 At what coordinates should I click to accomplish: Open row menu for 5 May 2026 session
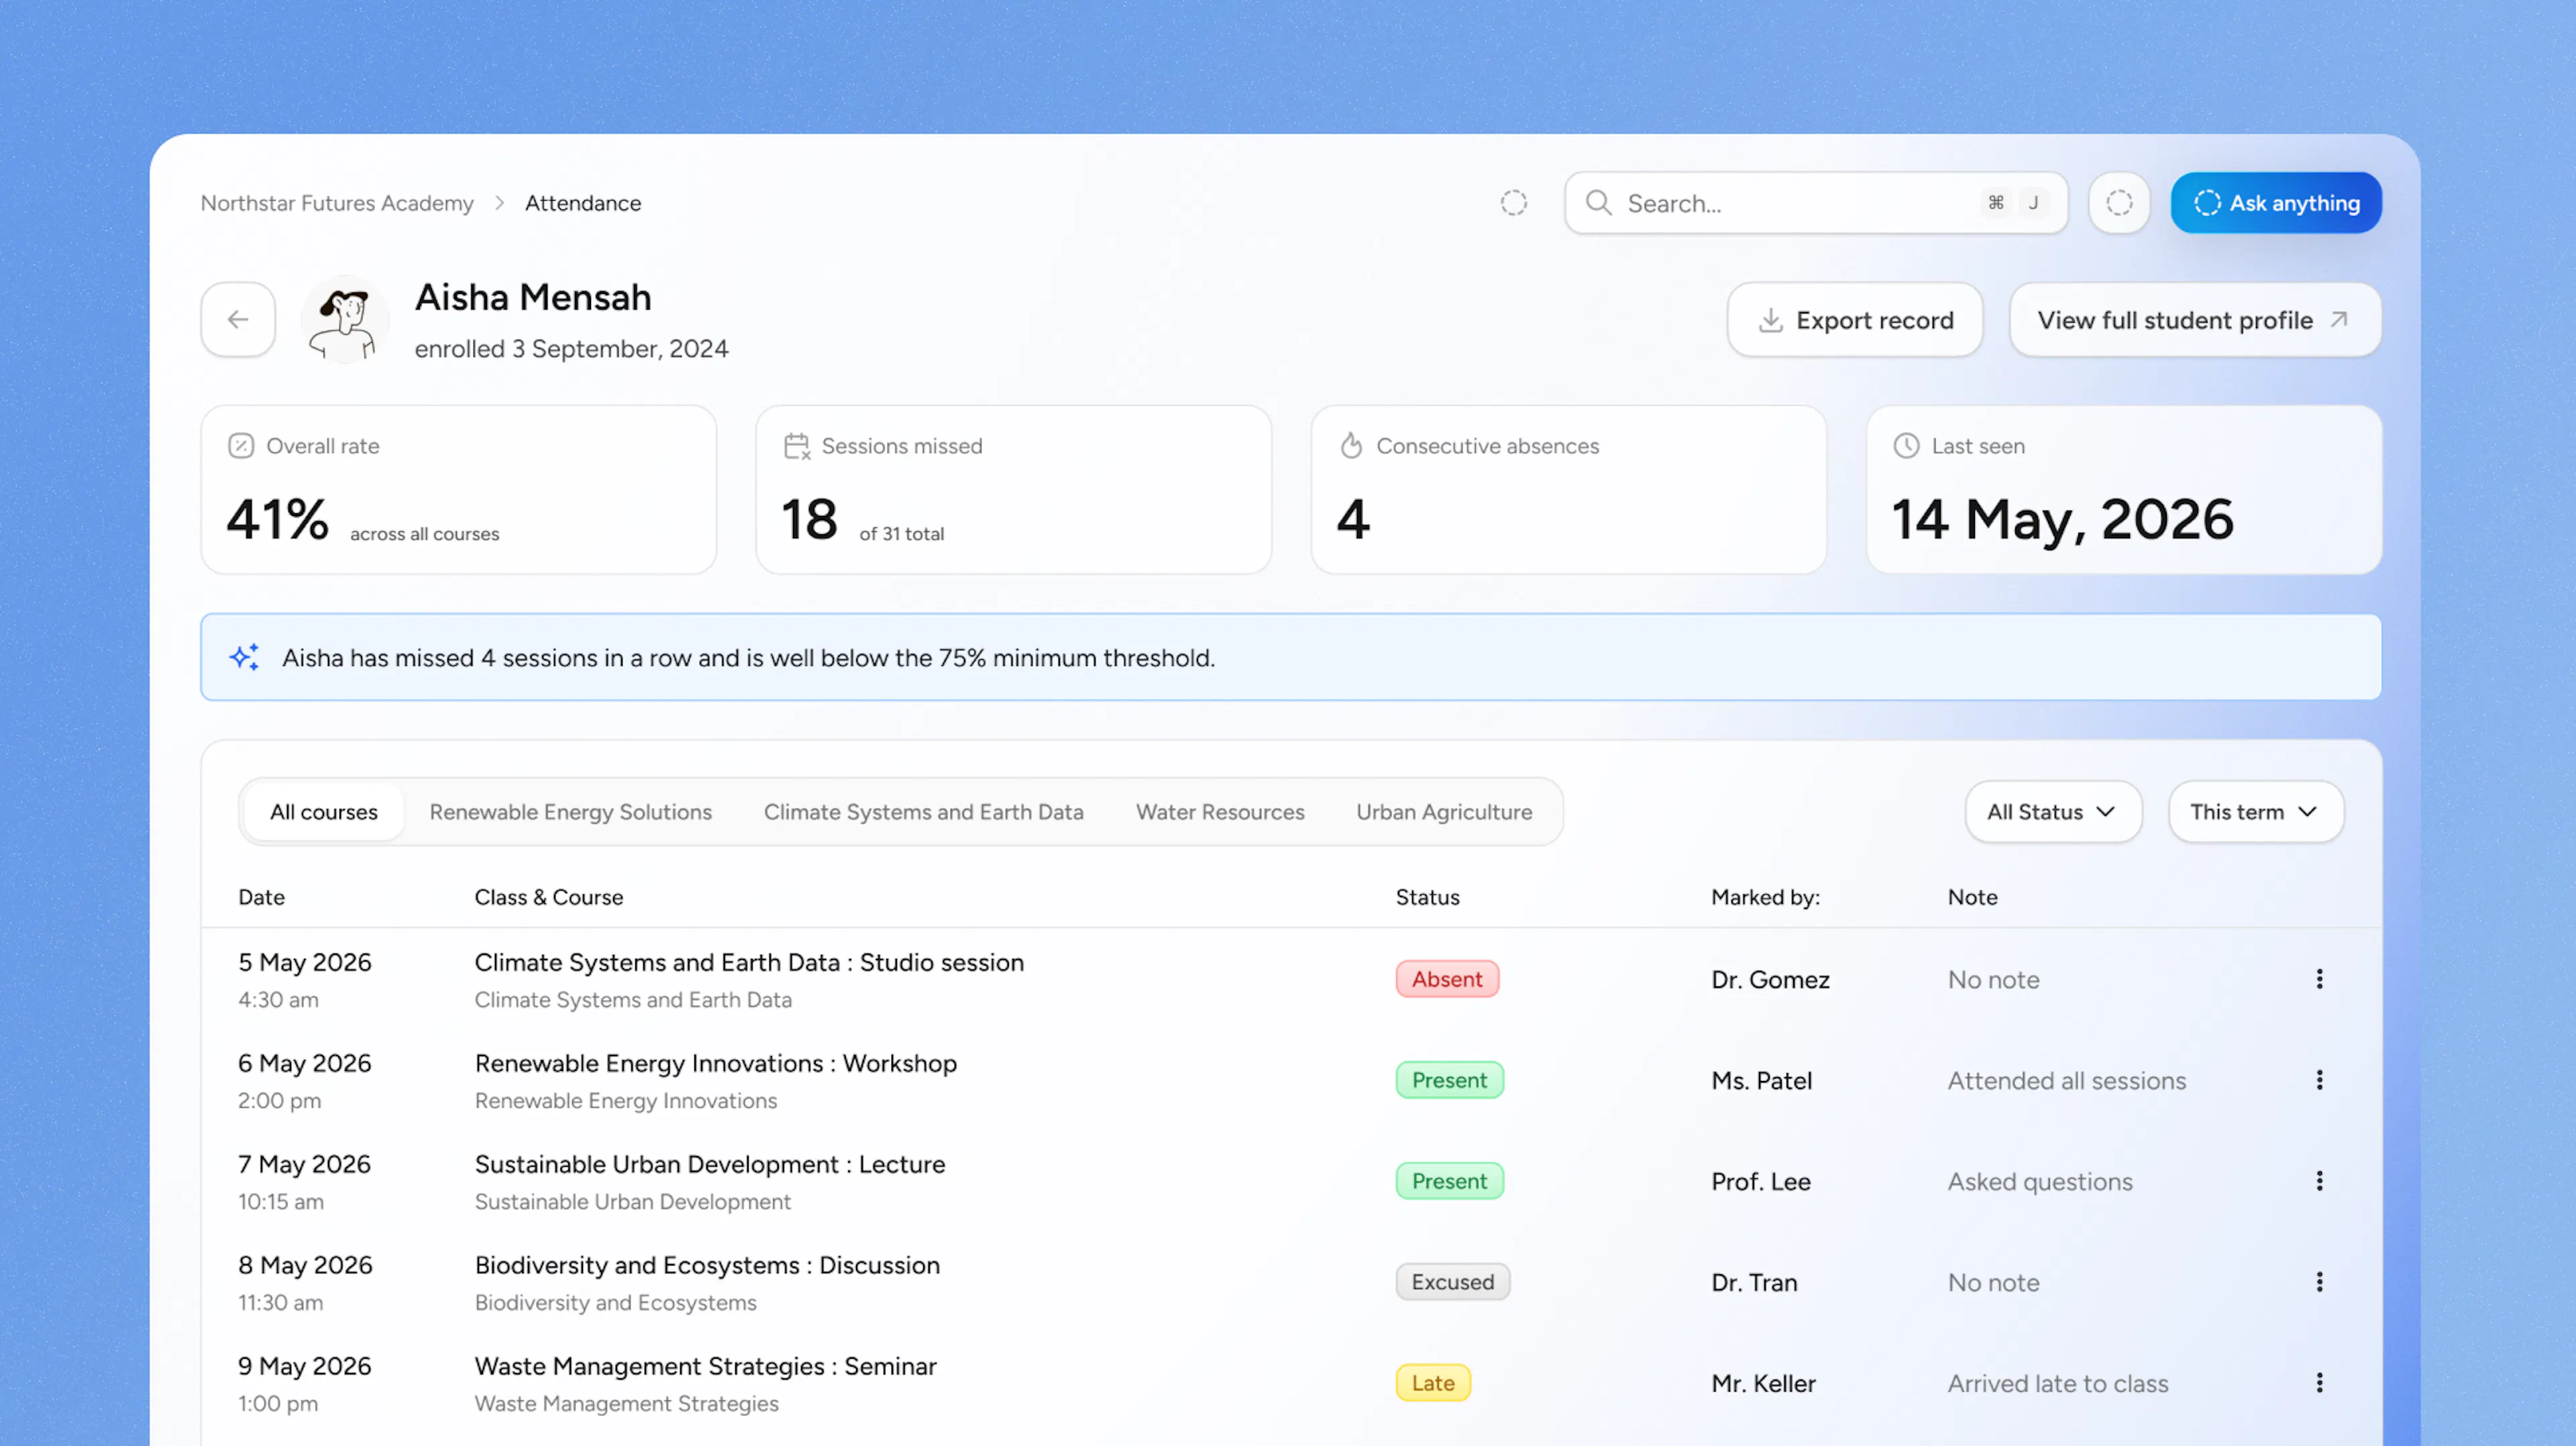[x=2320, y=979]
